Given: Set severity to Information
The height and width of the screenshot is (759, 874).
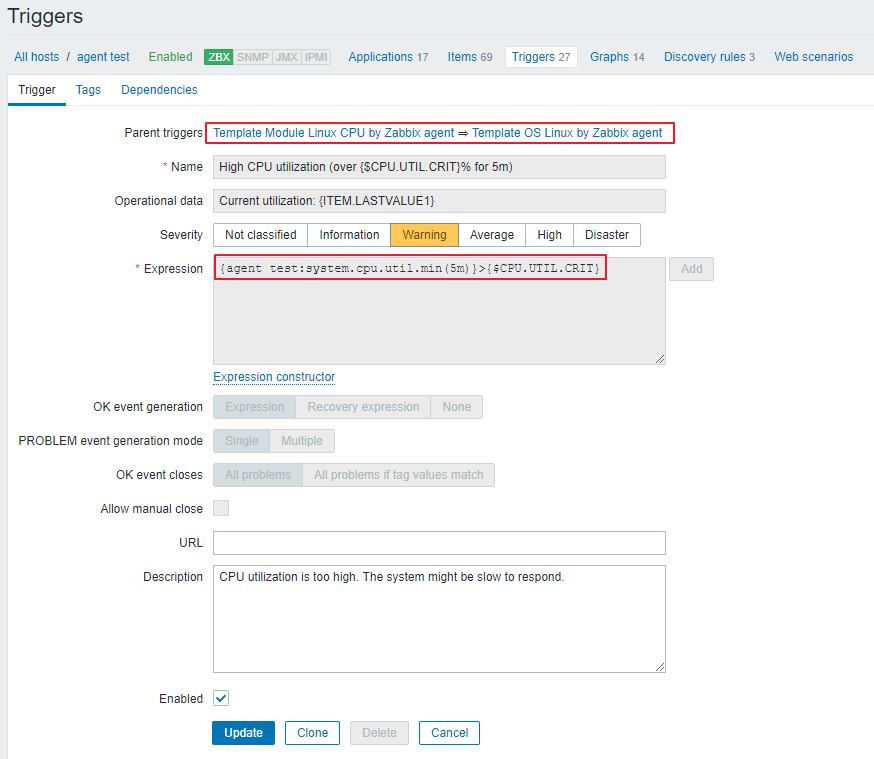Looking at the screenshot, I should (349, 235).
